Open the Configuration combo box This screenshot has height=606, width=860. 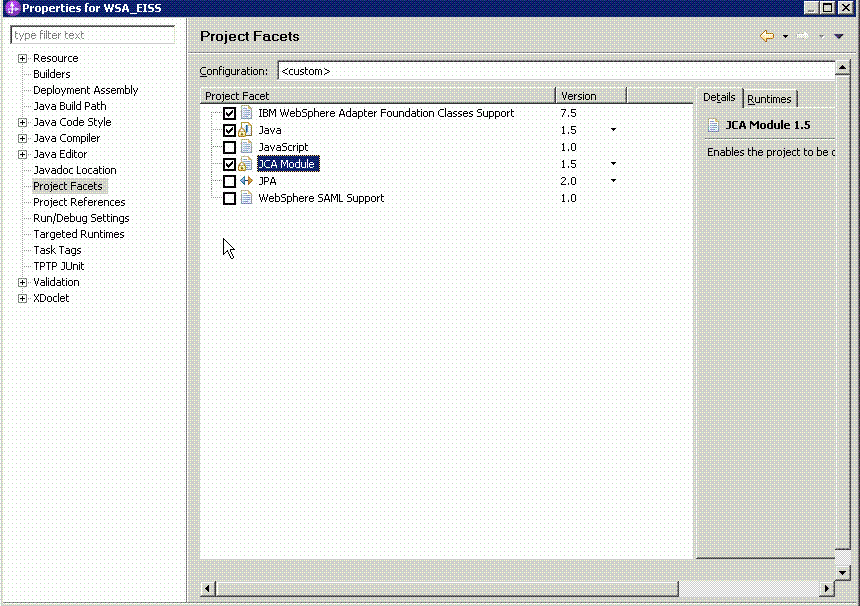556,71
